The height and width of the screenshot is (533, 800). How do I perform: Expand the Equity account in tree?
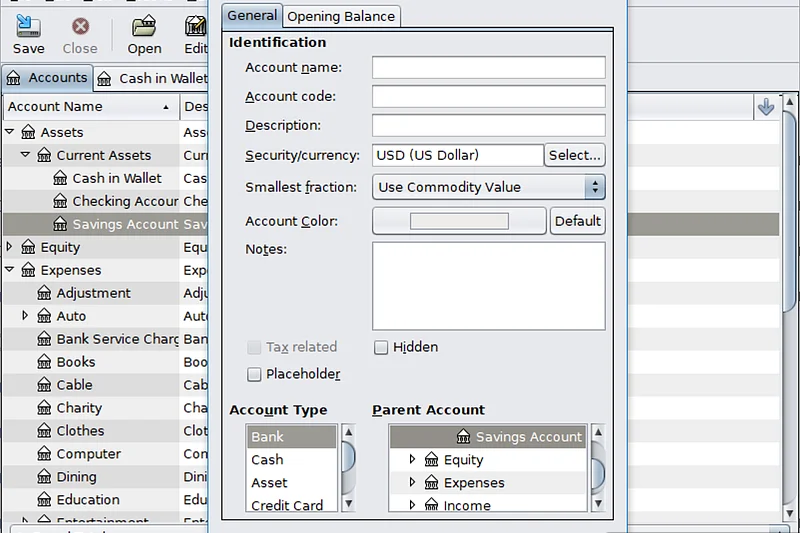(10, 247)
